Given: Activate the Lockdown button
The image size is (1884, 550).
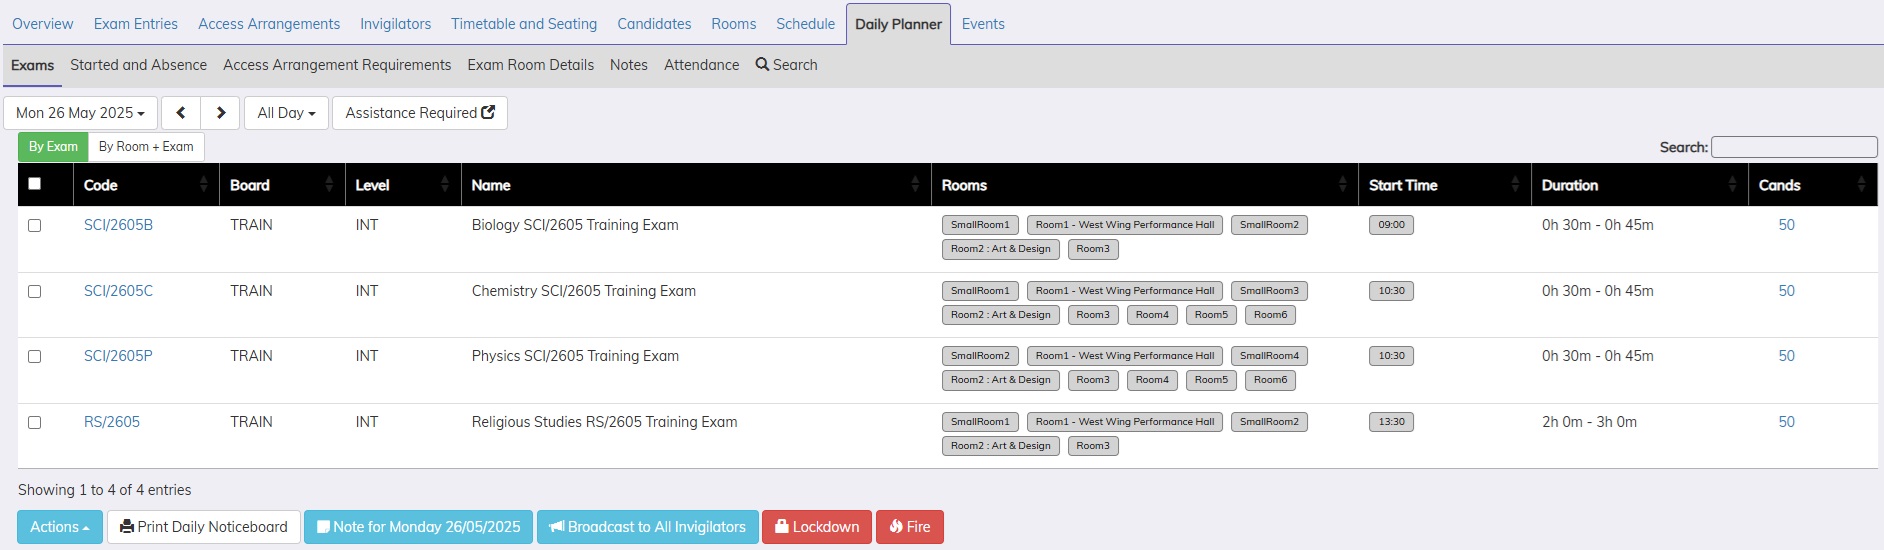Looking at the screenshot, I should click(816, 527).
